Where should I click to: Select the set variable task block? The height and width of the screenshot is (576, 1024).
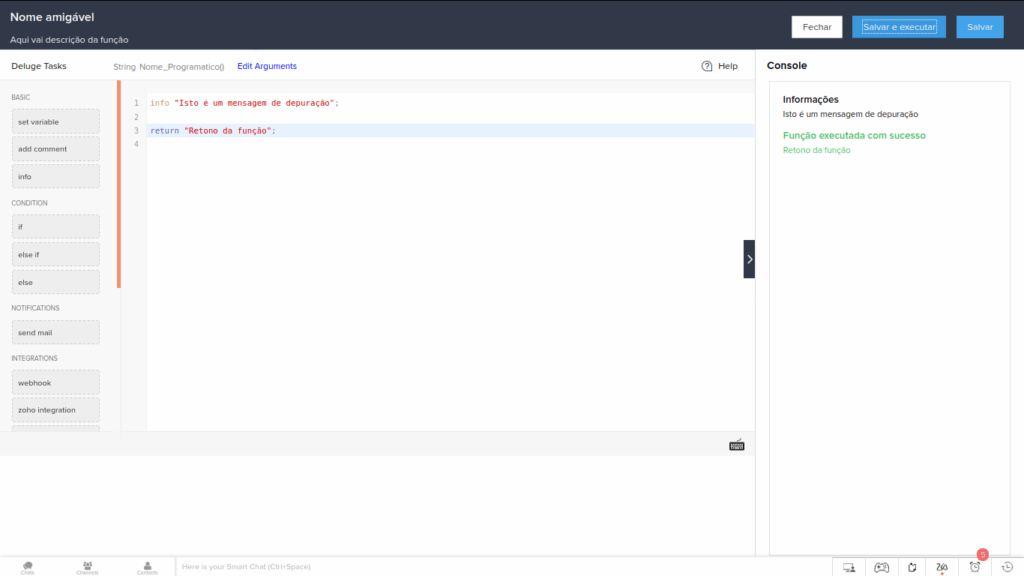tap(56, 121)
